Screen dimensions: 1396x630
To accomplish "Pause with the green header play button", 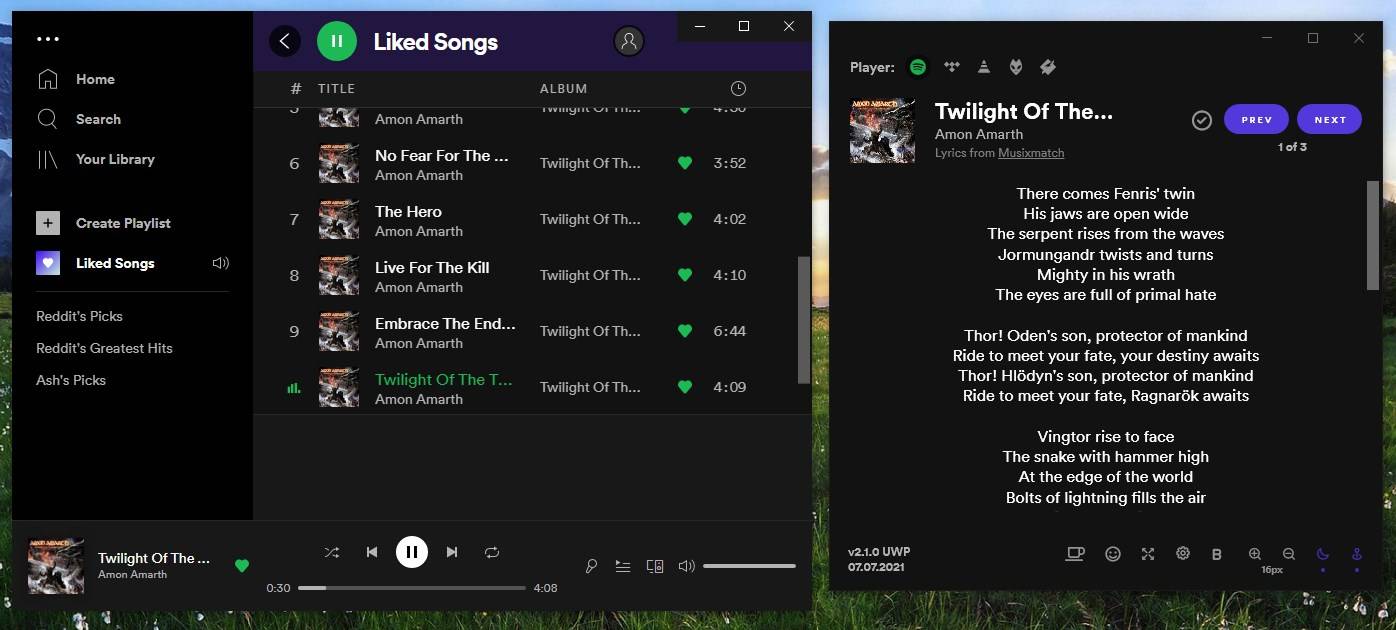I will (337, 41).
